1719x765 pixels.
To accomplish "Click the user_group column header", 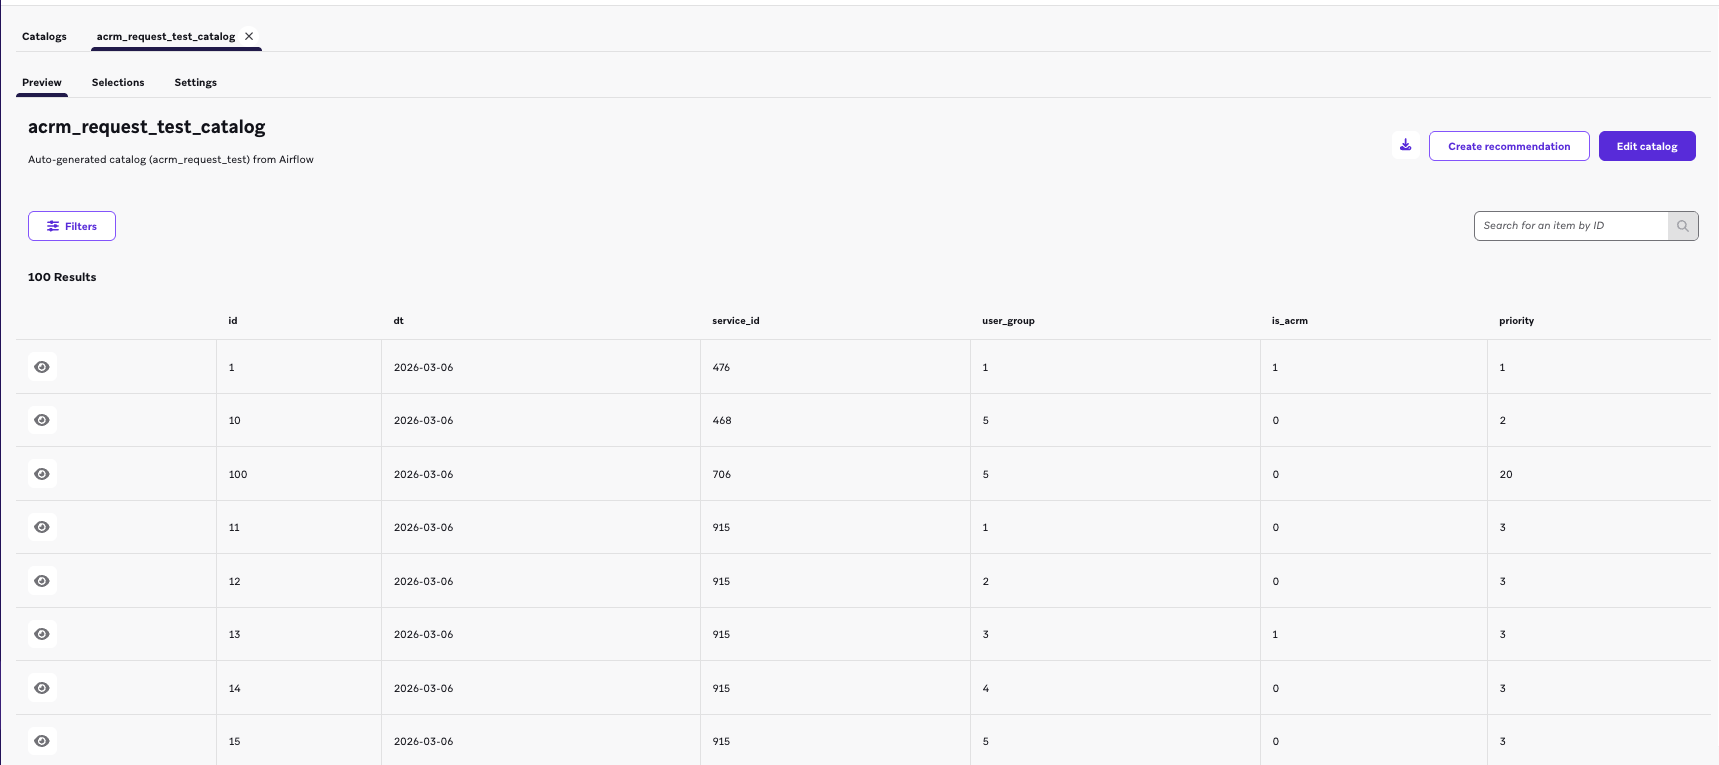I will pyautogui.click(x=1008, y=321).
